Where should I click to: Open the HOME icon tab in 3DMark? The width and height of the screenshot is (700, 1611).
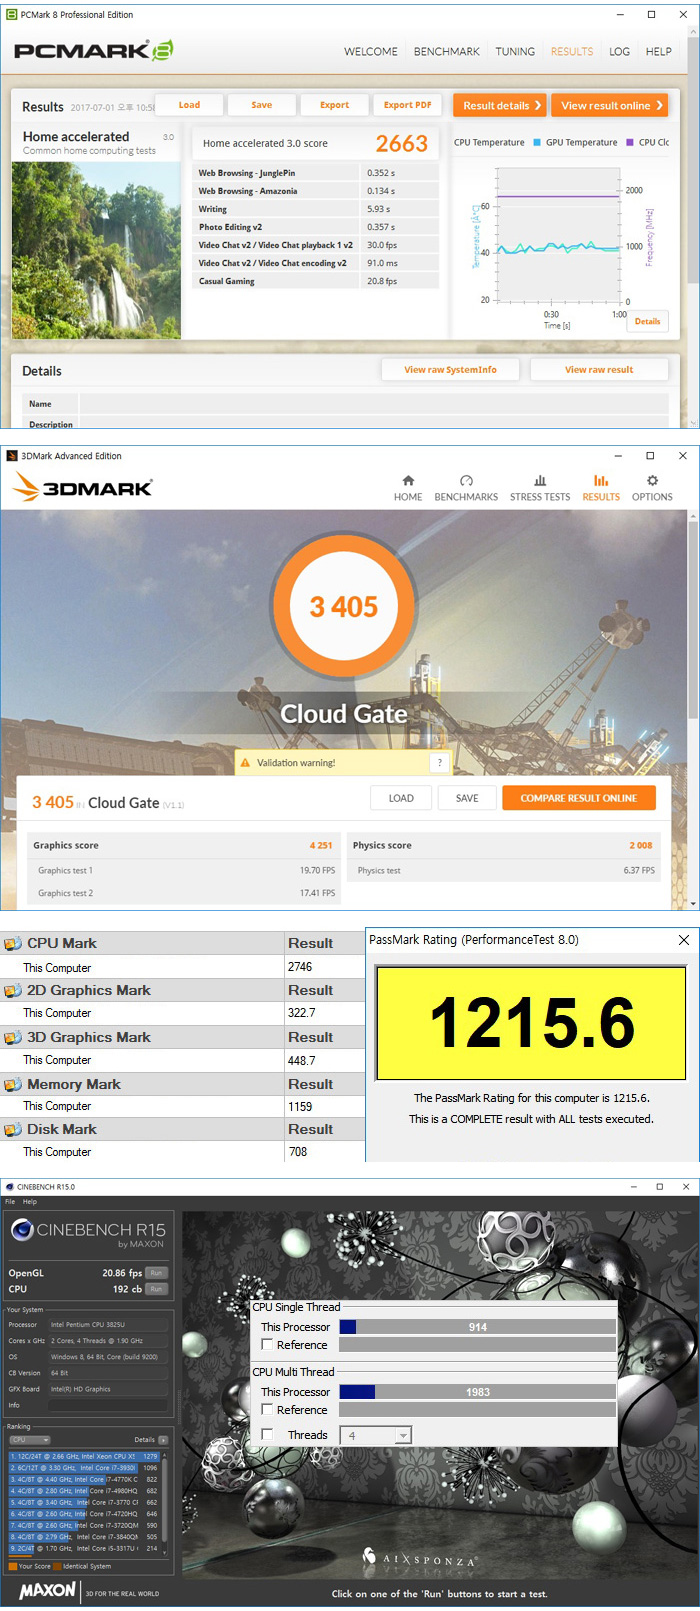[x=408, y=481]
